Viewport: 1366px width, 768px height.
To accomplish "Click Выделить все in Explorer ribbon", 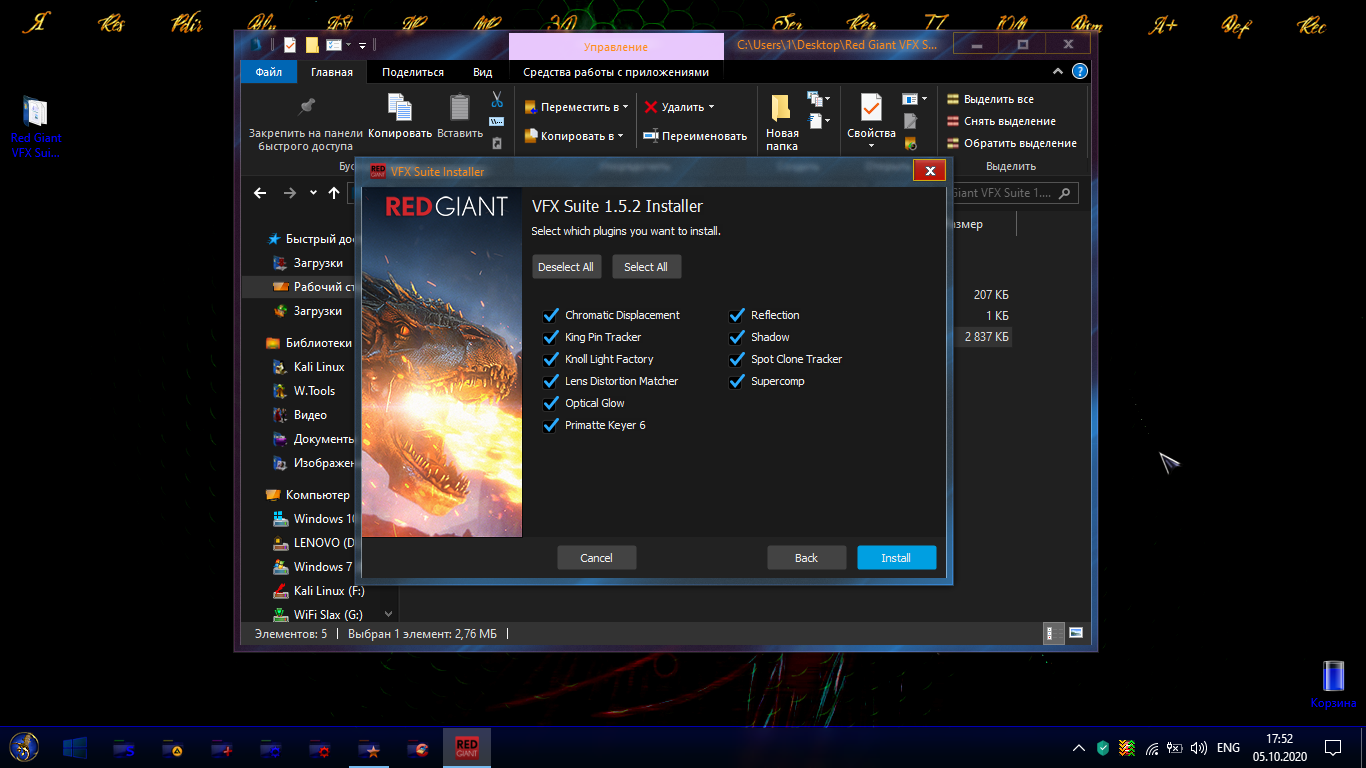I will click(991, 99).
